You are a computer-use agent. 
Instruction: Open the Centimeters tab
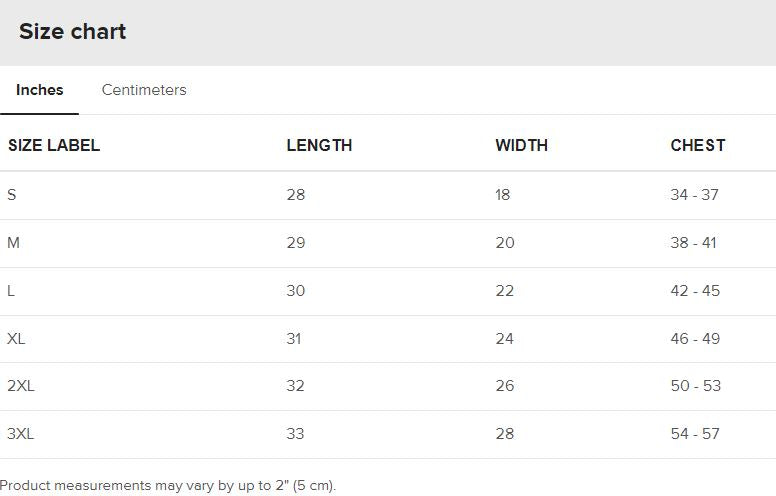[x=144, y=90]
